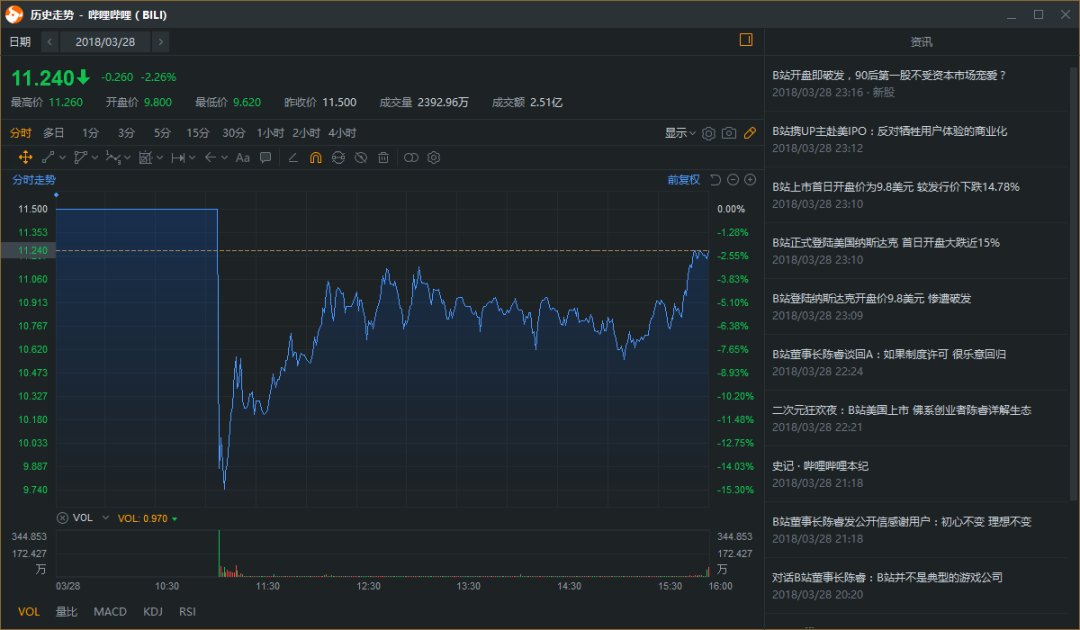Click the date field 2018/03/28
This screenshot has height=630, width=1080.
click(x=105, y=42)
